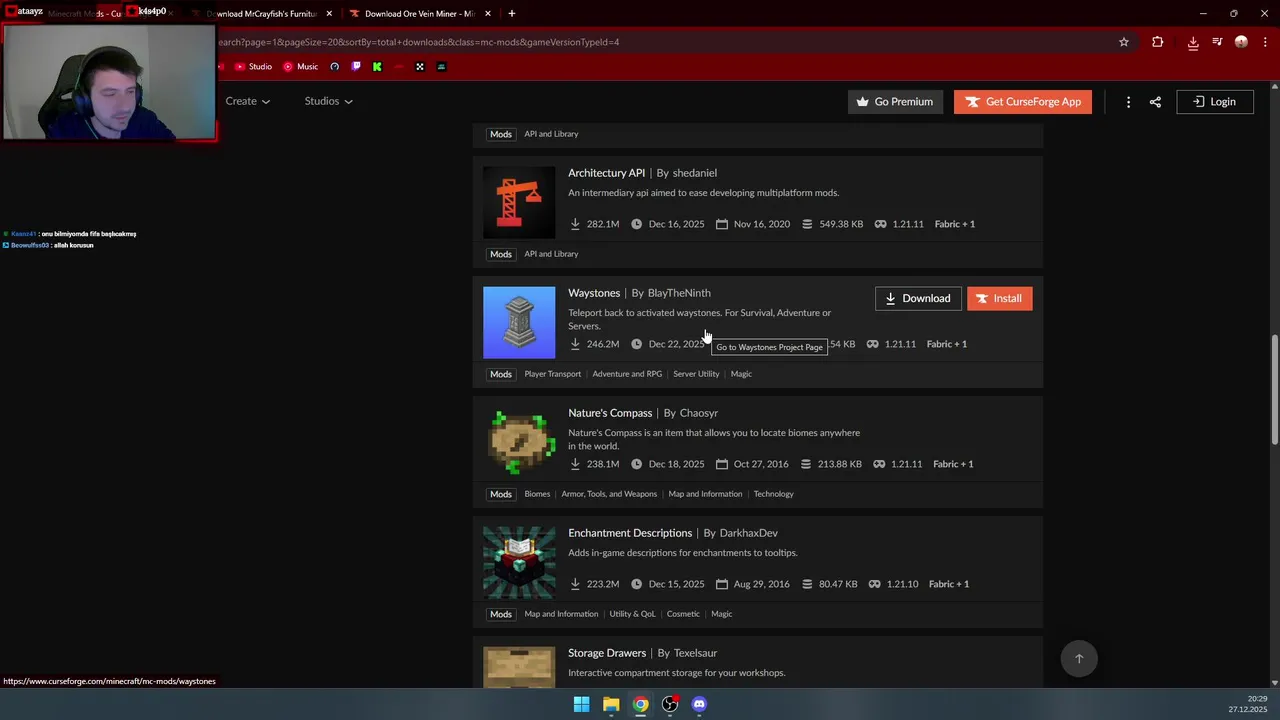1280x720 pixels.
Task: Open Google Chrome from the taskbar
Action: coord(640,704)
